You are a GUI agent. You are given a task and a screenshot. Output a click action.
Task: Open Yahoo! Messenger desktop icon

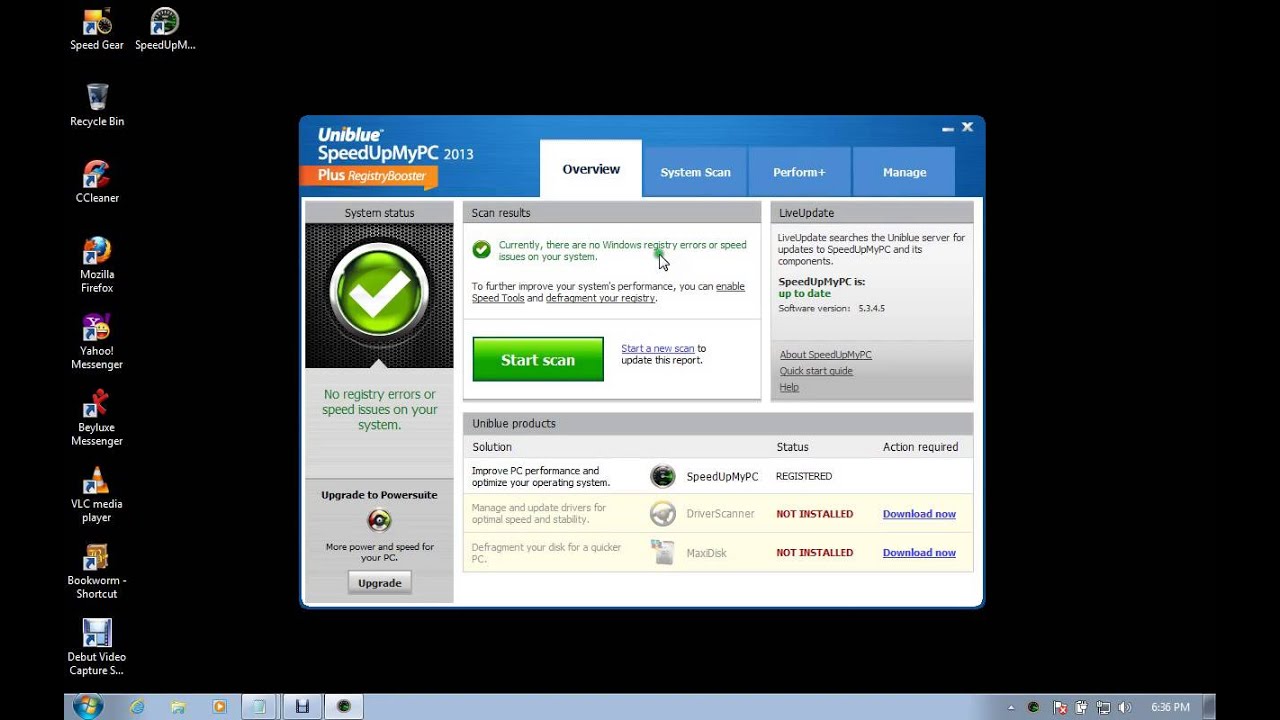(x=97, y=342)
